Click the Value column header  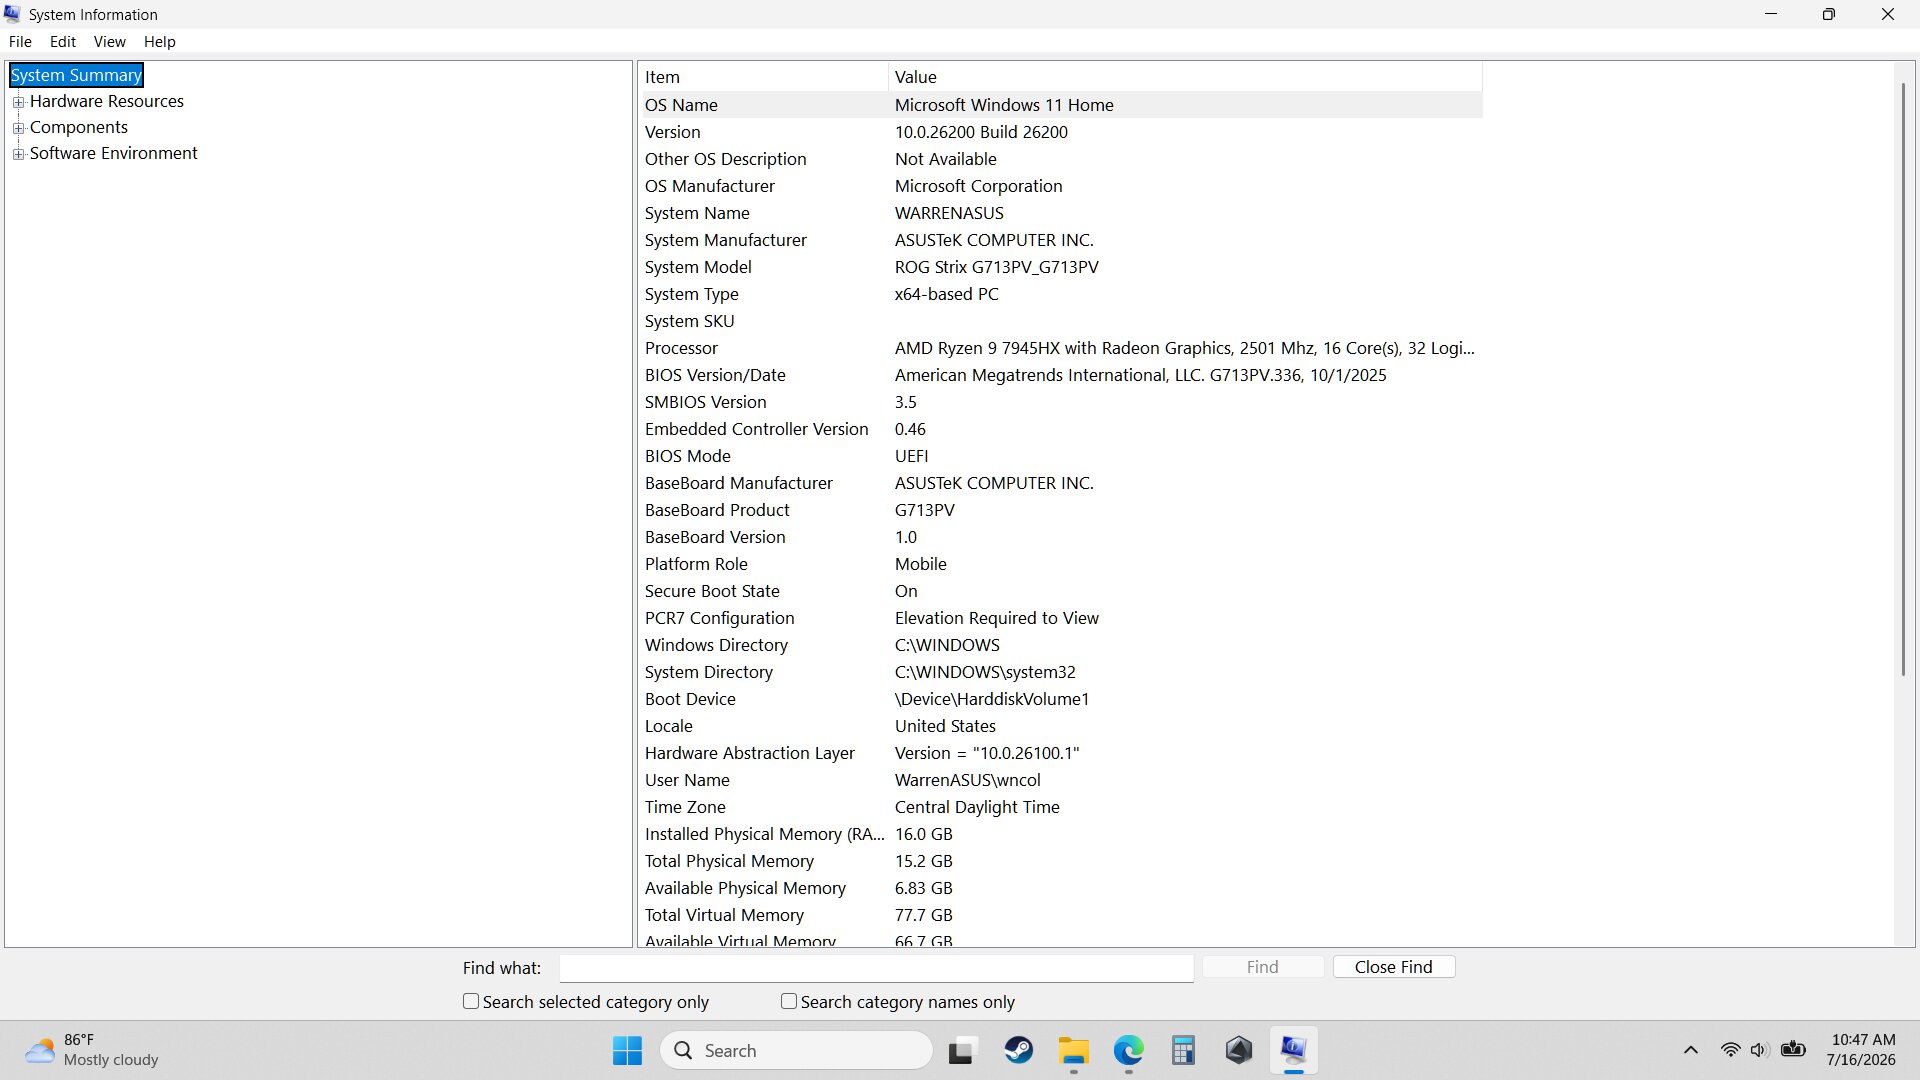pyautogui.click(x=1185, y=77)
